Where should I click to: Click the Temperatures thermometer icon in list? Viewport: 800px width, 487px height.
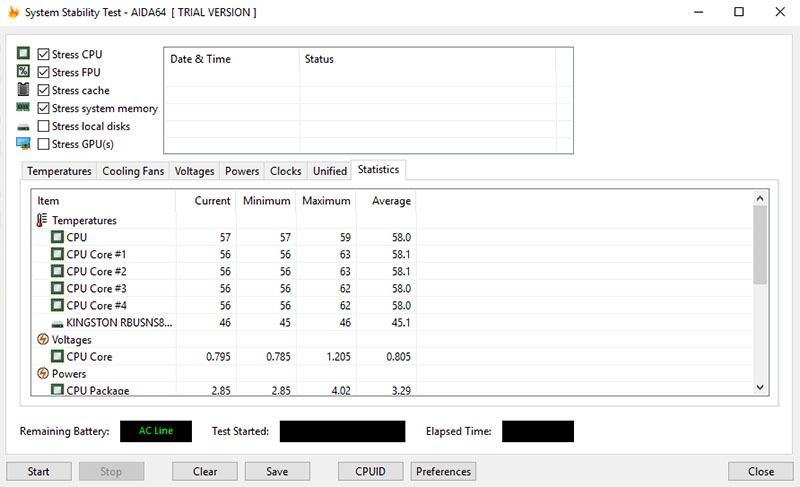click(42, 220)
